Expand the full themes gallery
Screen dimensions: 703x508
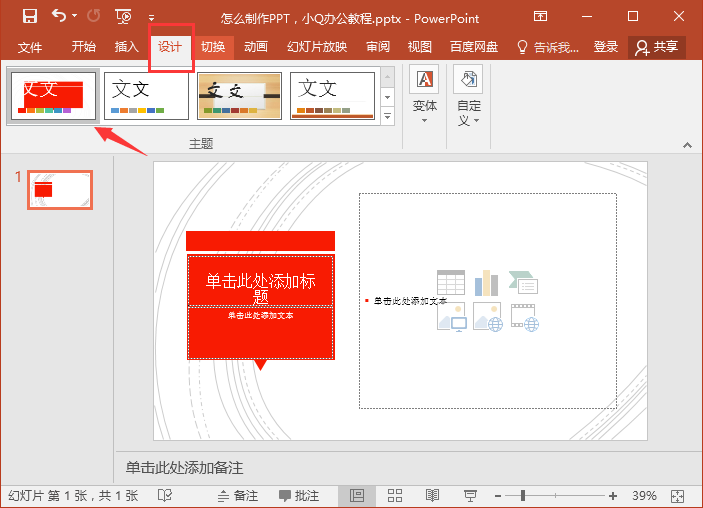tap(387, 116)
